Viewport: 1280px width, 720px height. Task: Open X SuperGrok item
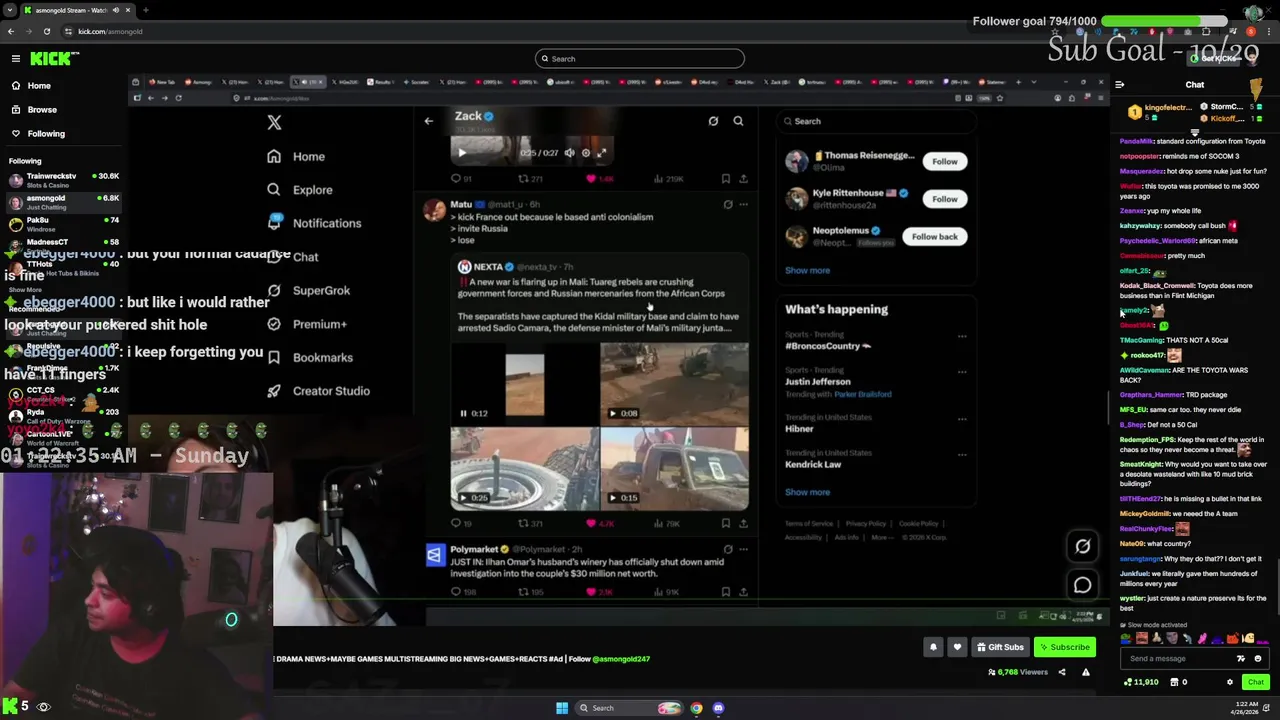(x=309, y=291)
